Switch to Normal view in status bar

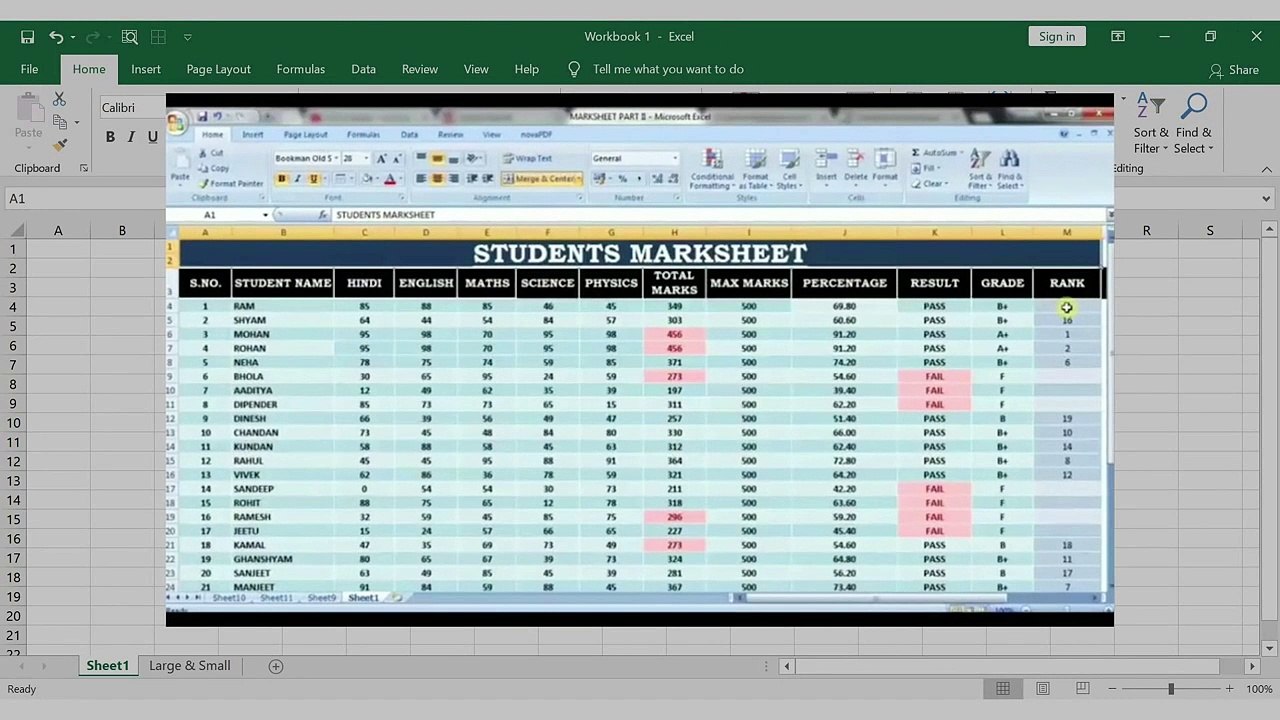coord(1003,689)
